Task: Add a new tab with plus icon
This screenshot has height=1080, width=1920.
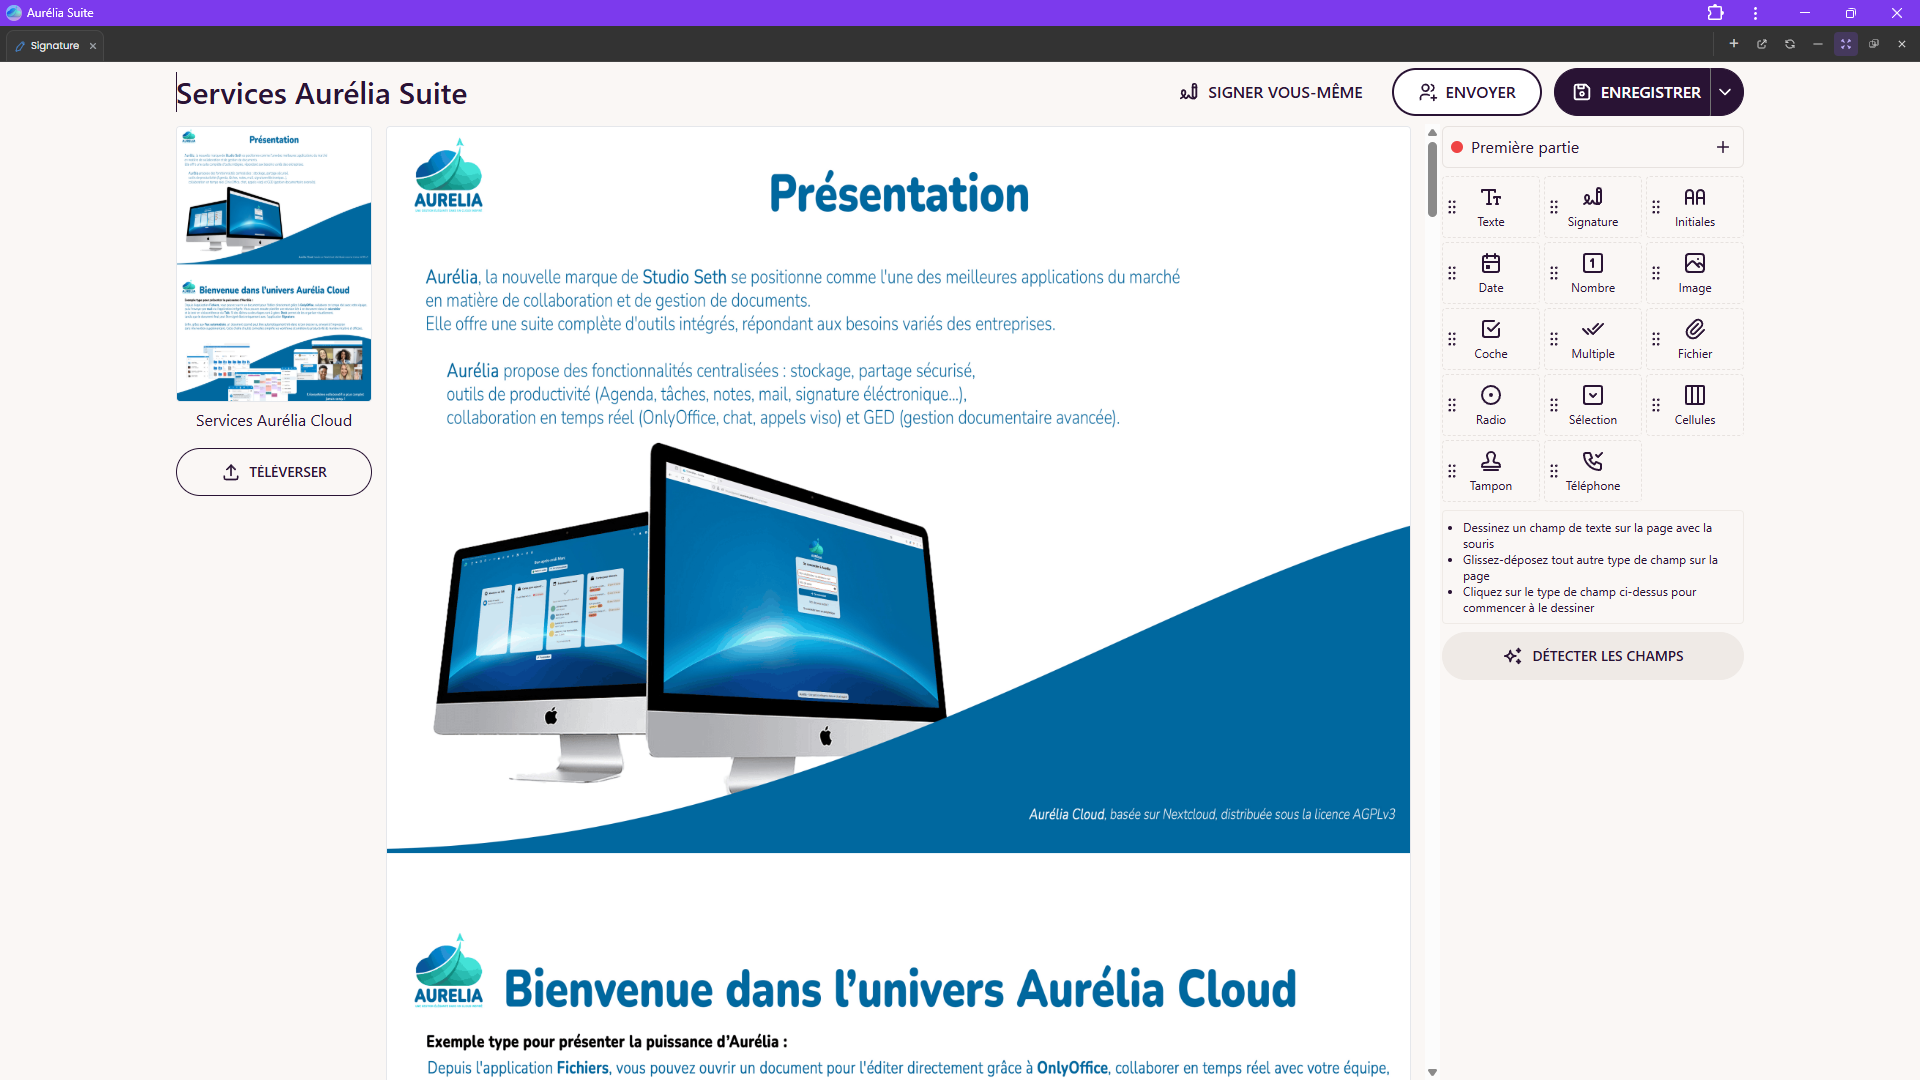Action: tap(1734, 44)
